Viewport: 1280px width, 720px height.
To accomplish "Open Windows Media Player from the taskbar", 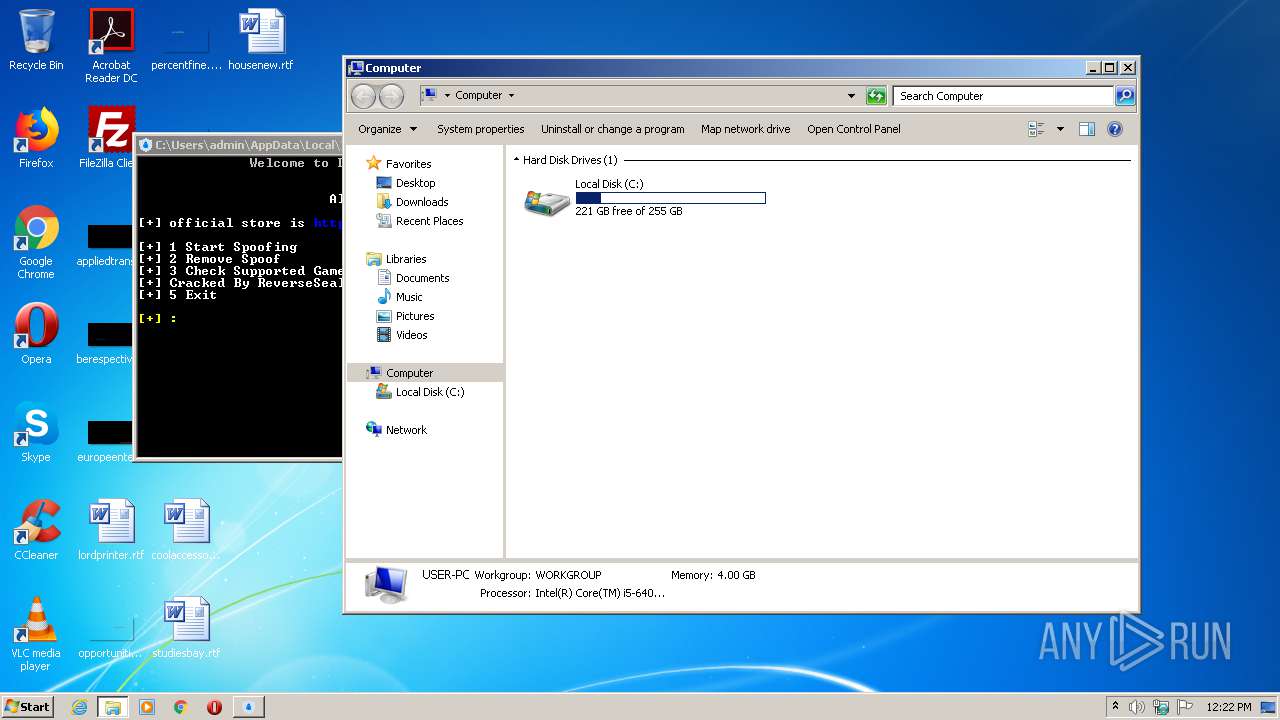I will [147, 707].
